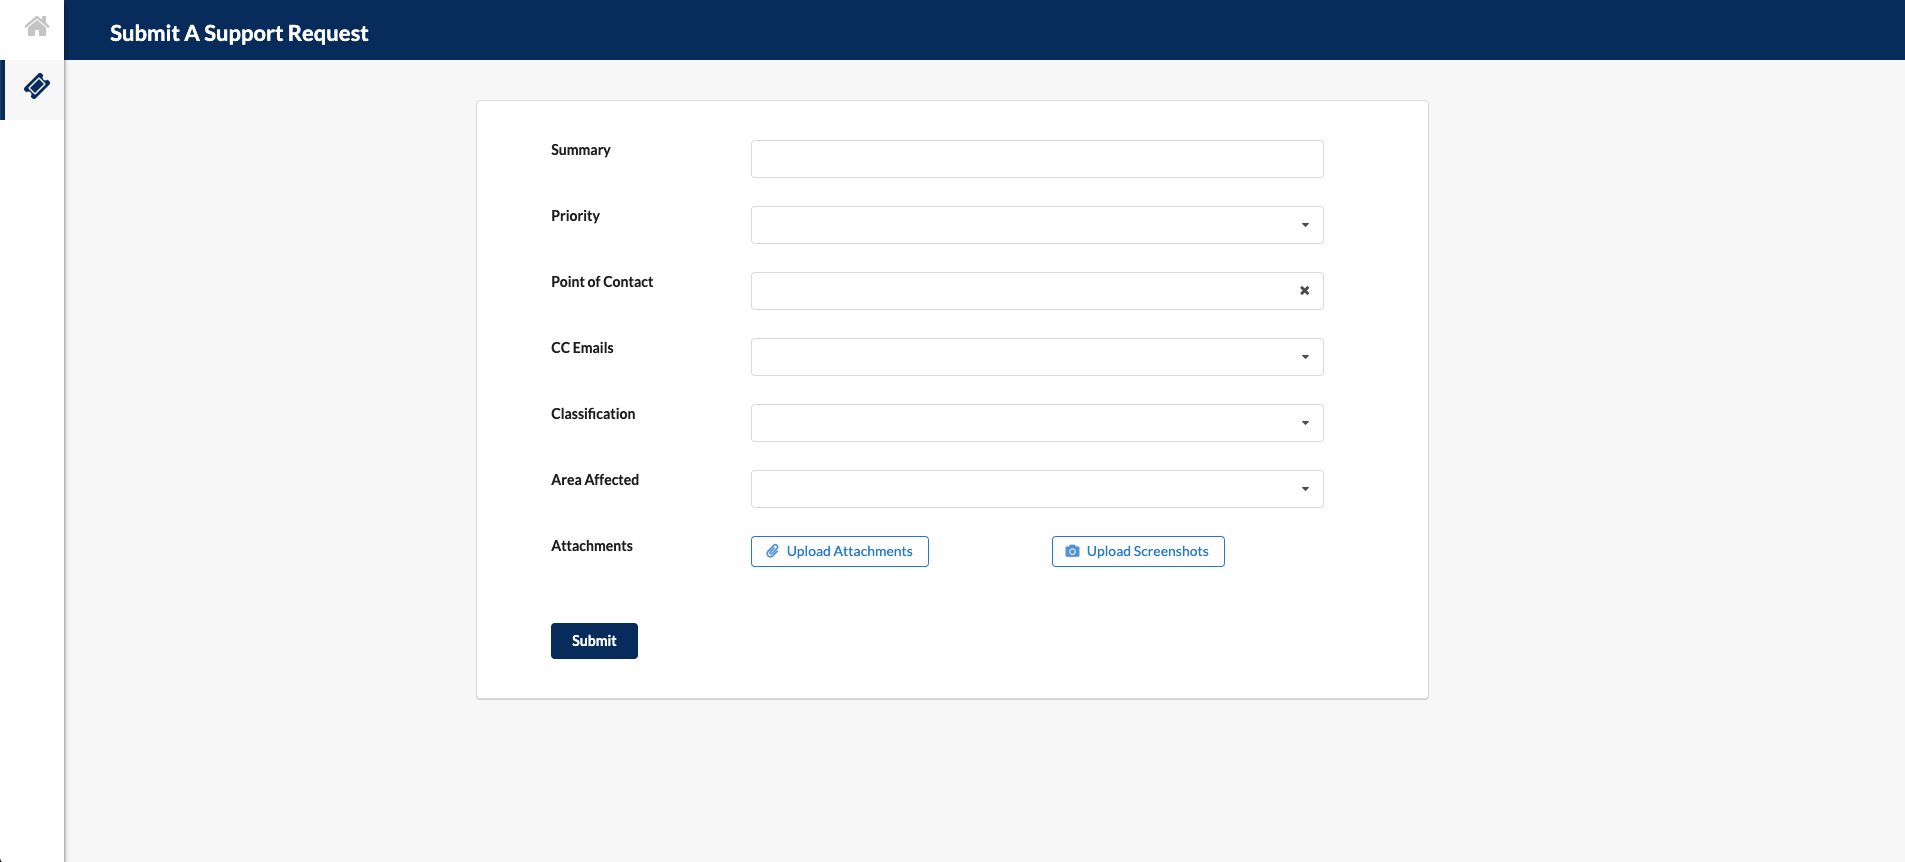Click the 'Submit A Support Request' page title
Screen dimensions: 1905x862
coord(239,33)
